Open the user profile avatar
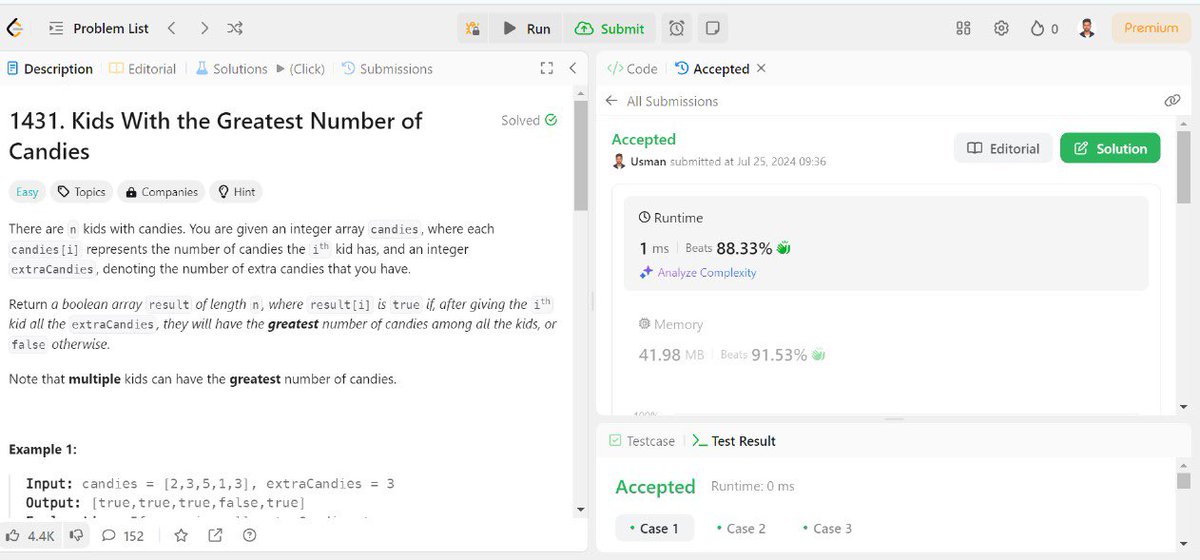 coord(1087,28)
